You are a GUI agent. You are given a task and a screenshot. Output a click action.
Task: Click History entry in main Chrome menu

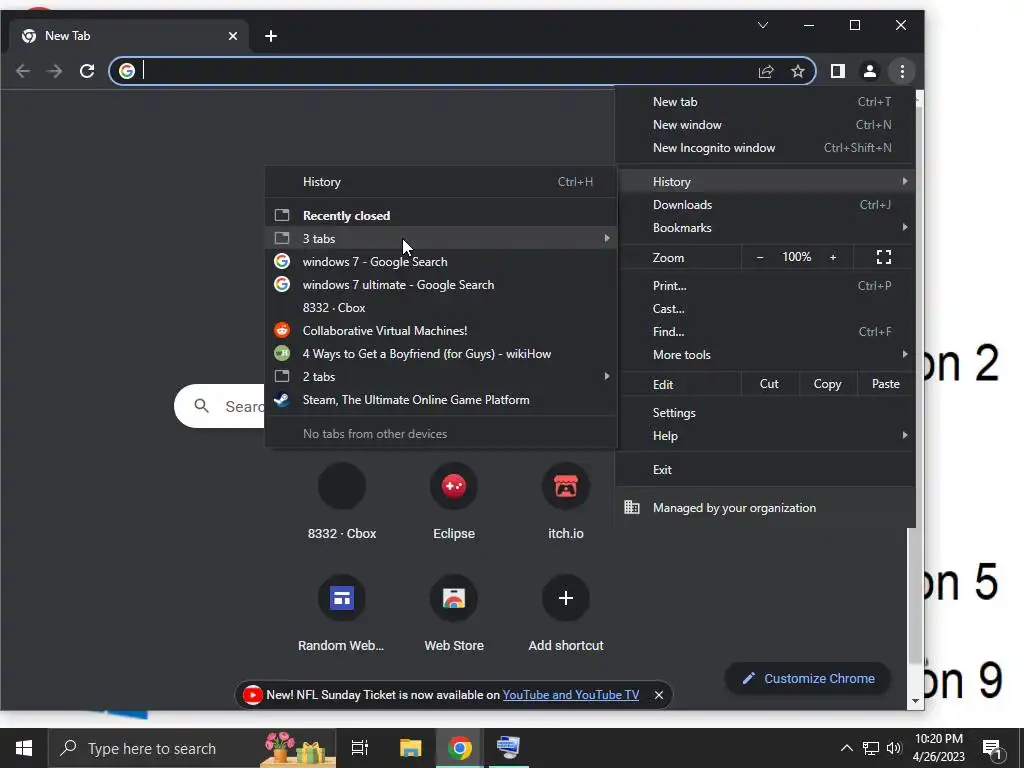[765, 182]
